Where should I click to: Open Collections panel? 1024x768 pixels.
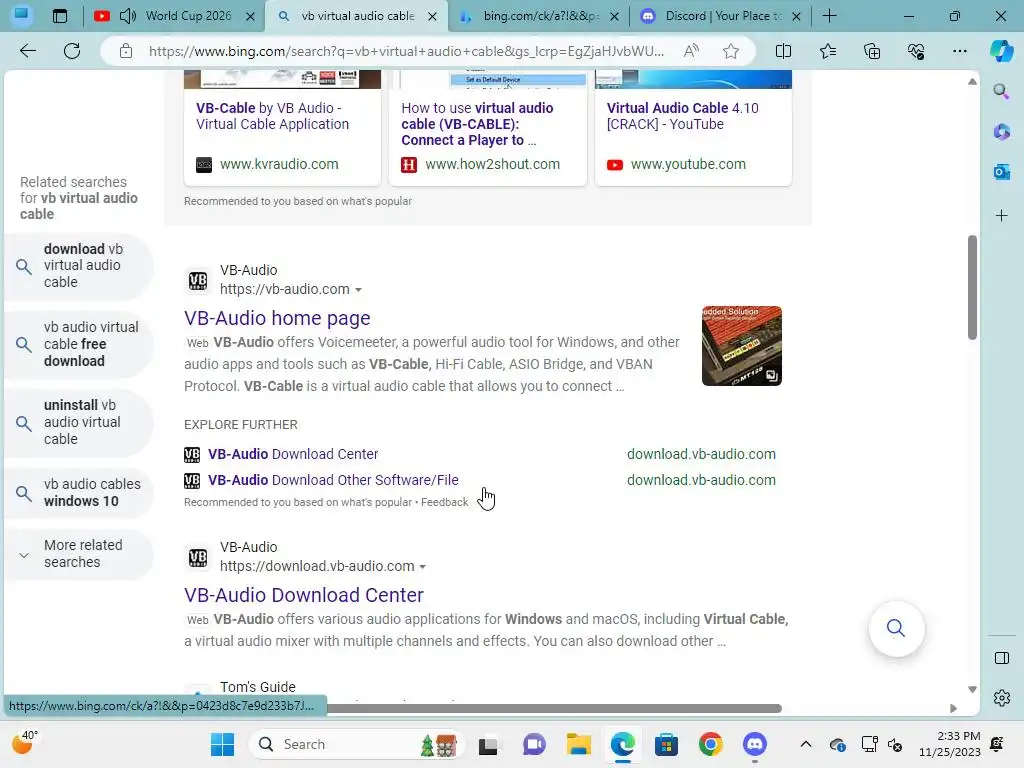click(872, 51)
